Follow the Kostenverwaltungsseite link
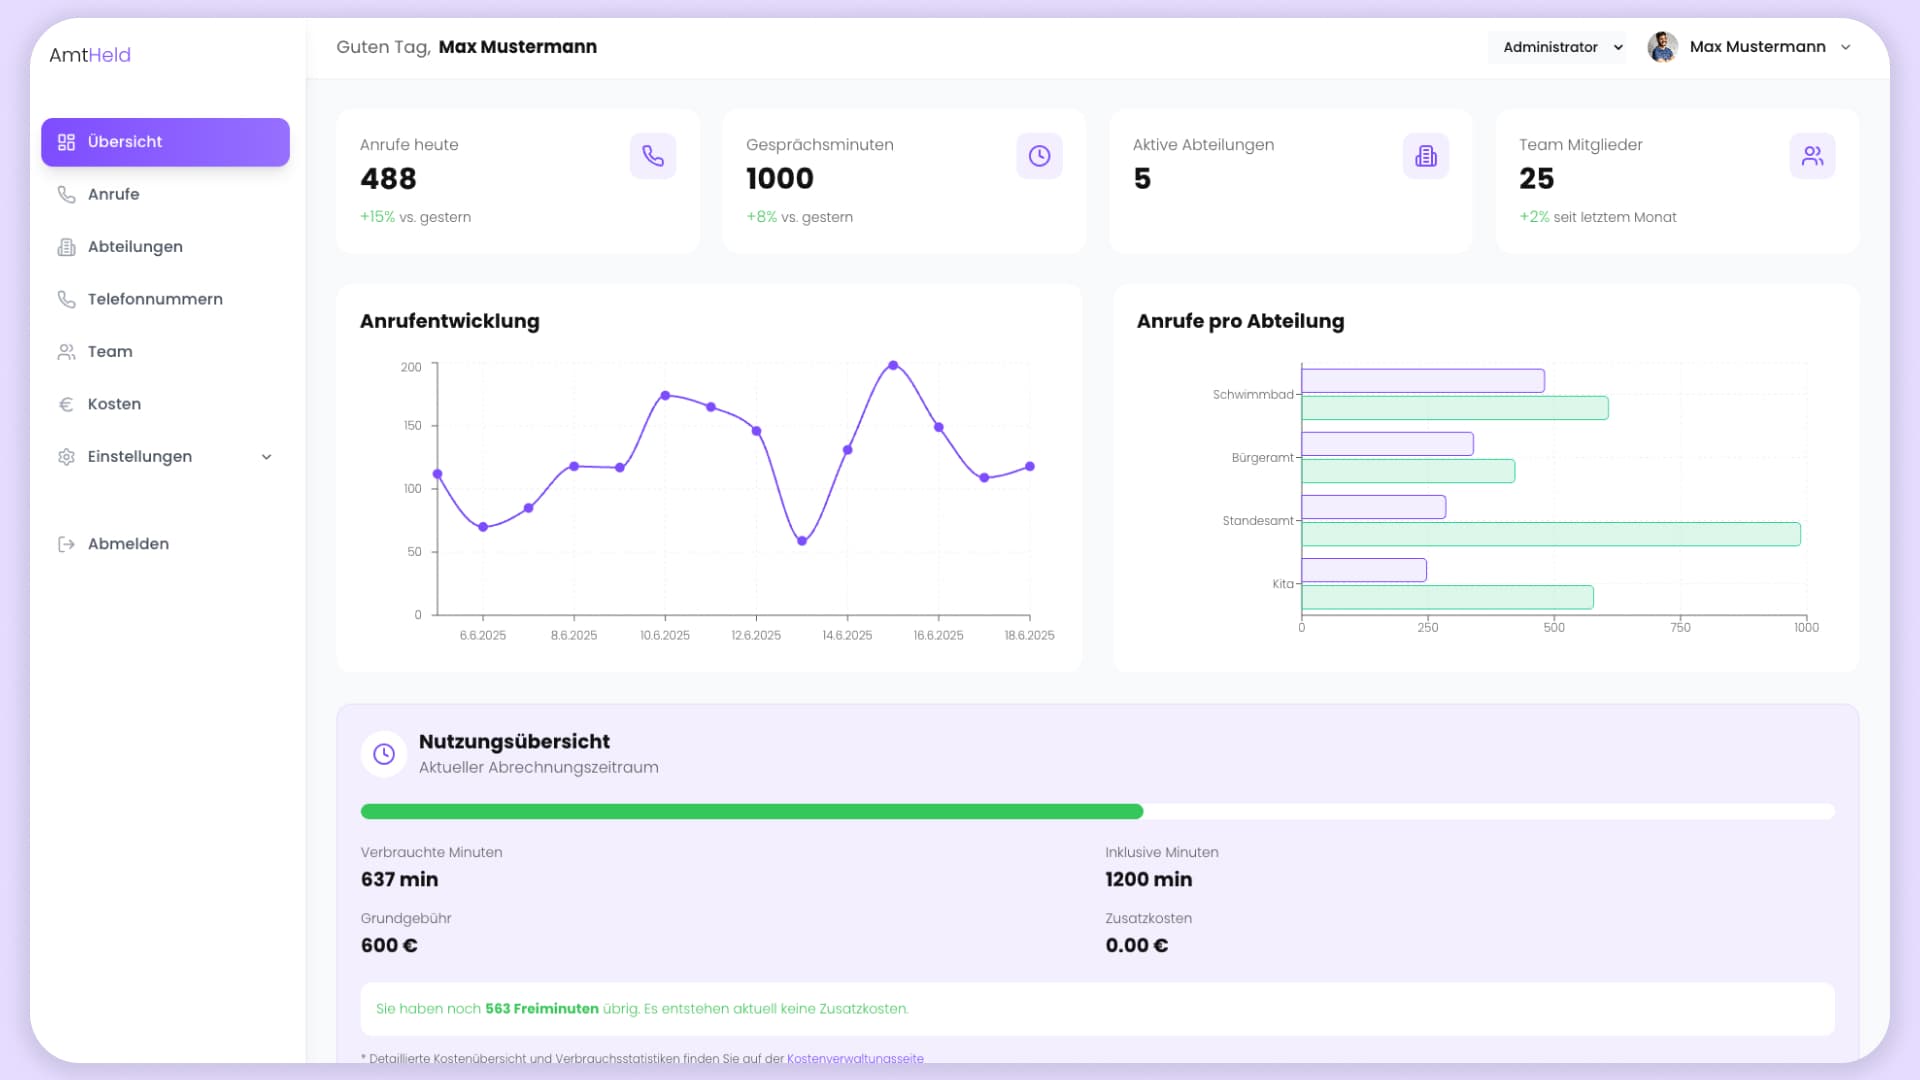The height and width of the screenshot is (1080, 1920). point(855,1058)
